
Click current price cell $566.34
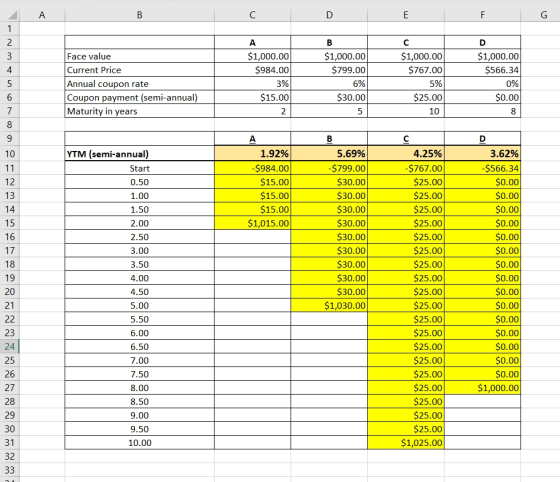[x=482, y=70]
